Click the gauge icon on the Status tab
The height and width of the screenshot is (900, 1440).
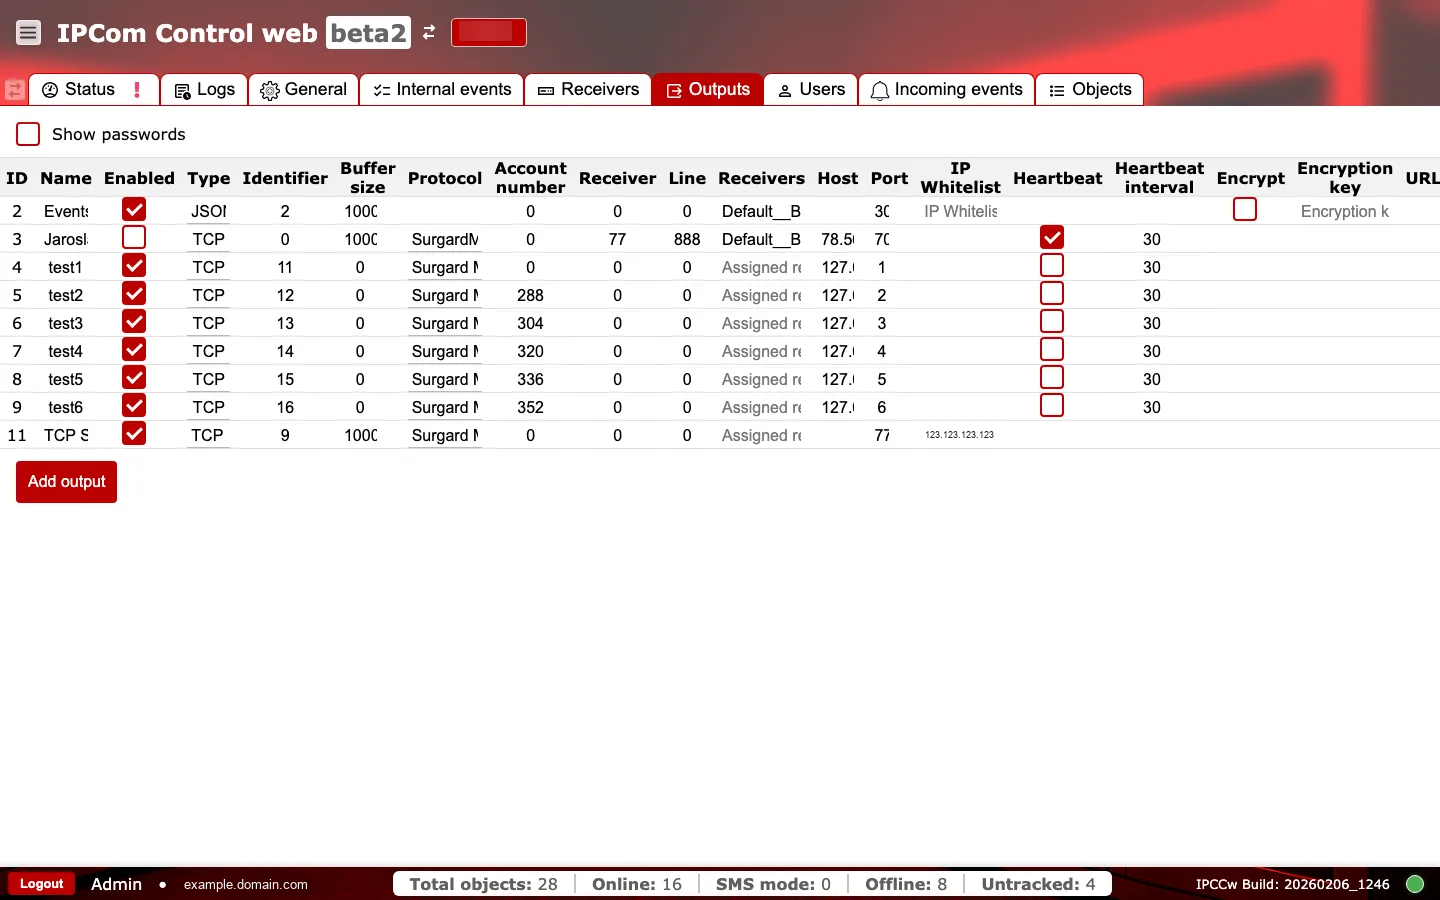click(x=50, y=89)
